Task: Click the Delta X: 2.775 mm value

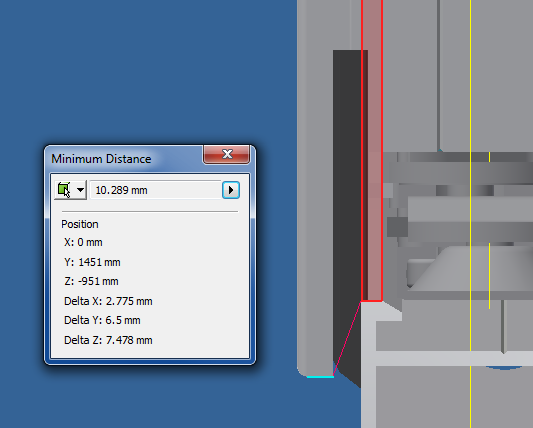Action: click(x=108, y=301)
